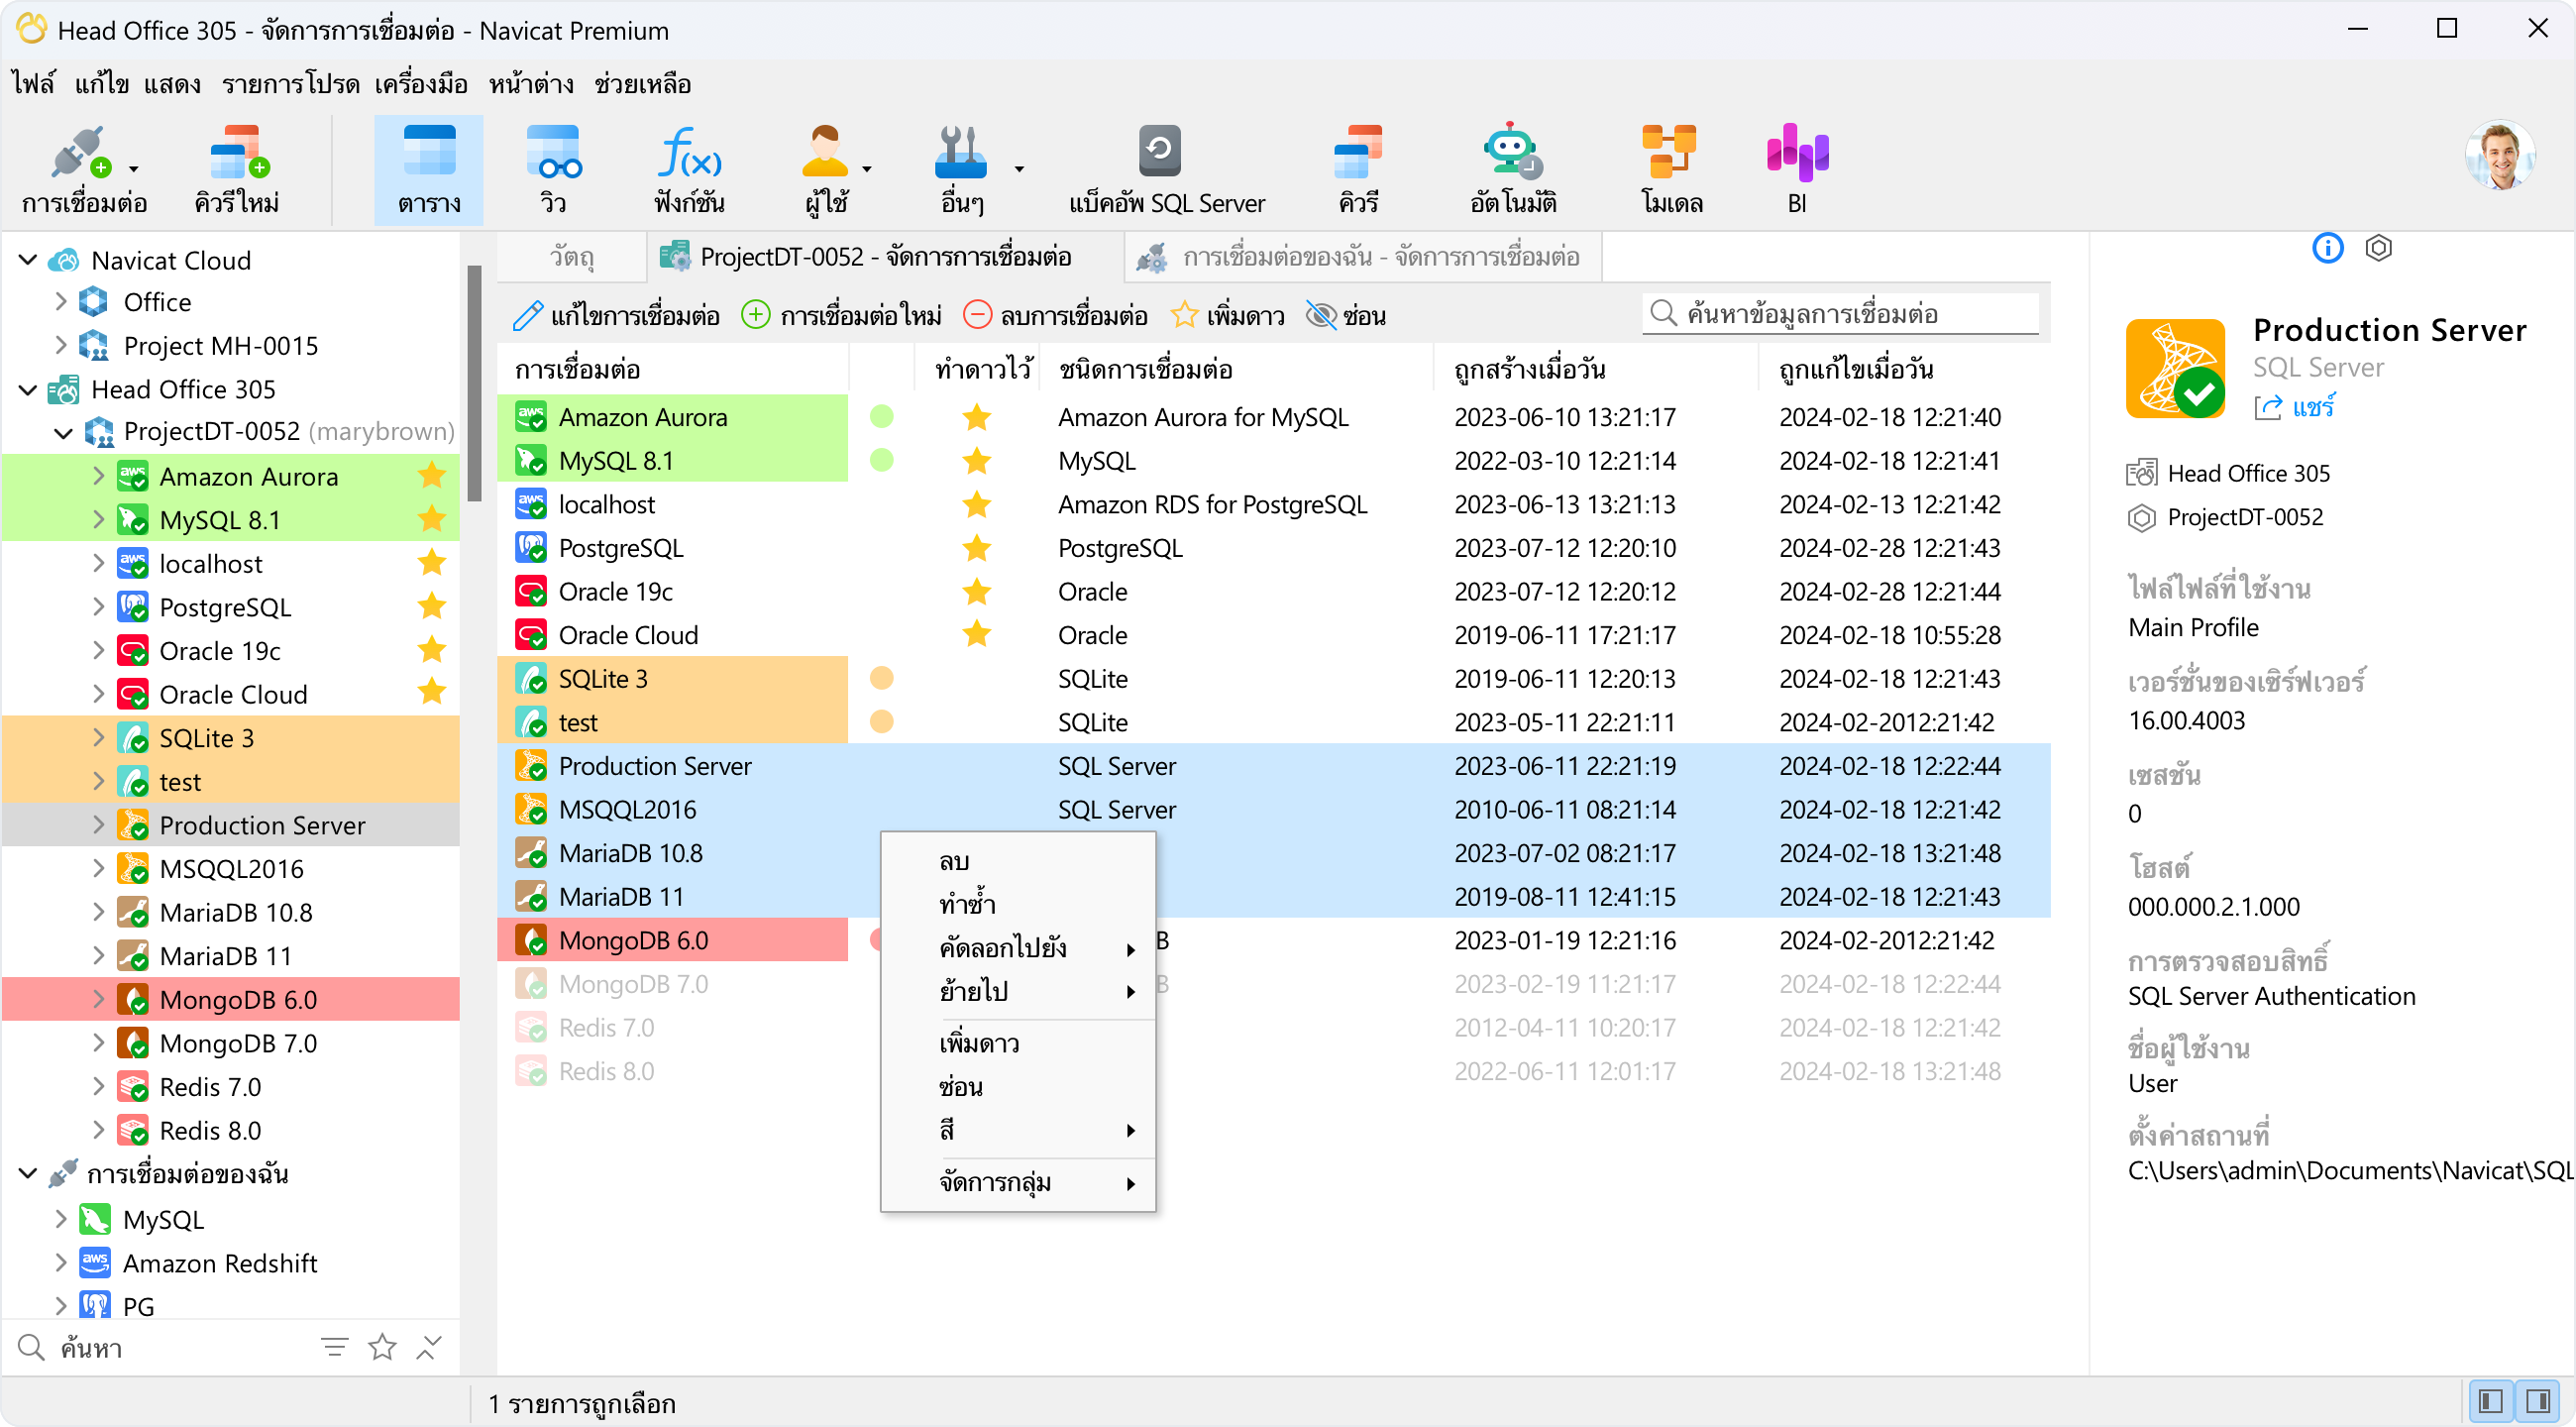Open the สี color submenu in context menu

pyautogui.click(x=1018, y=1131)
